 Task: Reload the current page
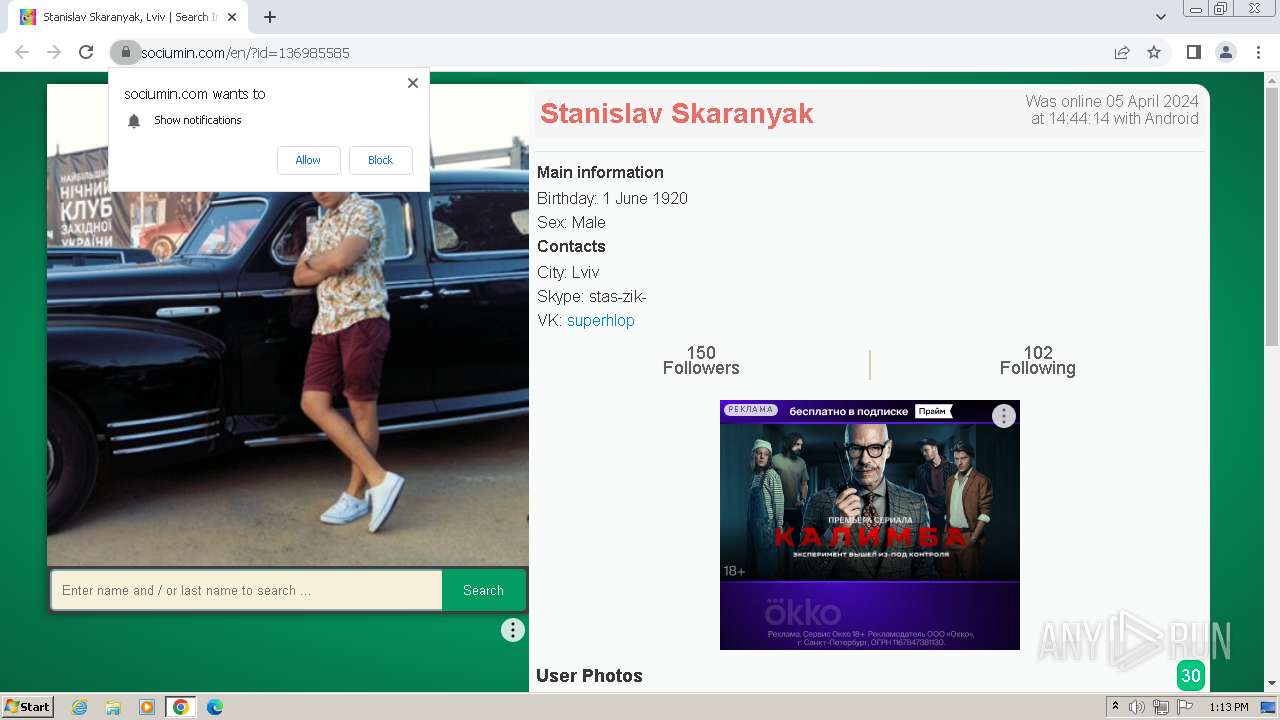click(x=86, y=53)
